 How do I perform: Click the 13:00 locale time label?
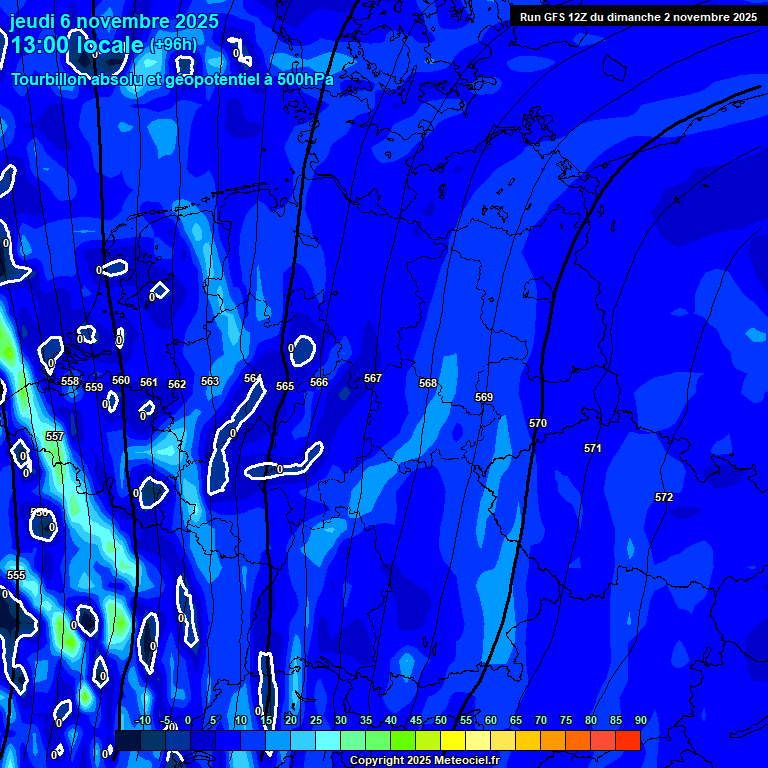click(x=77, y=45)
